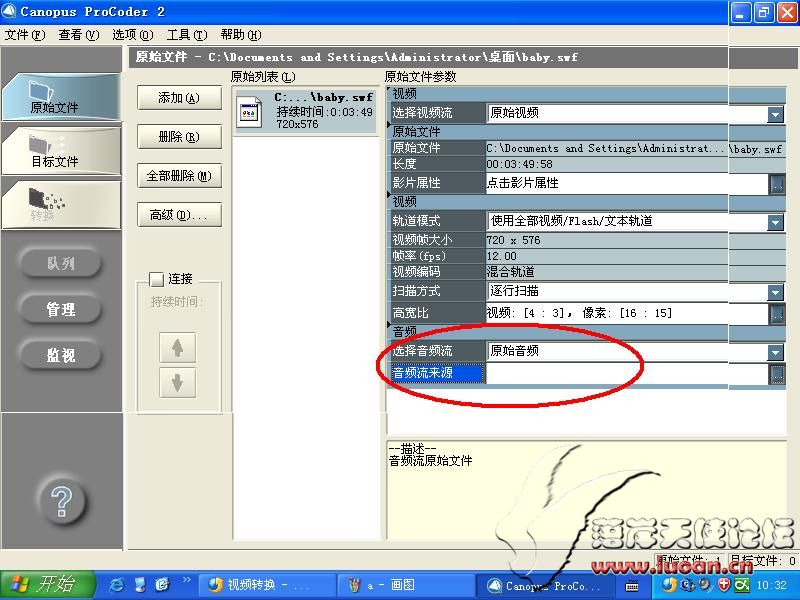800x600 pixels.
Task: Click the 全部删除(M) remove all button
Action: (179, 176)
